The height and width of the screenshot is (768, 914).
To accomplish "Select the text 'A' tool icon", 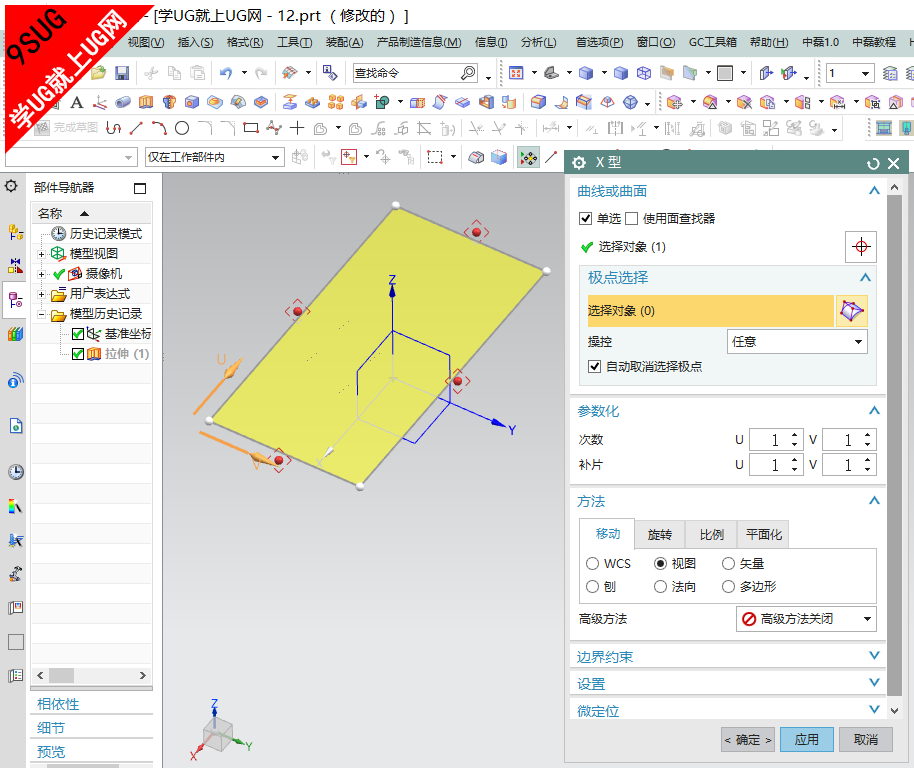I will [76, 103].
